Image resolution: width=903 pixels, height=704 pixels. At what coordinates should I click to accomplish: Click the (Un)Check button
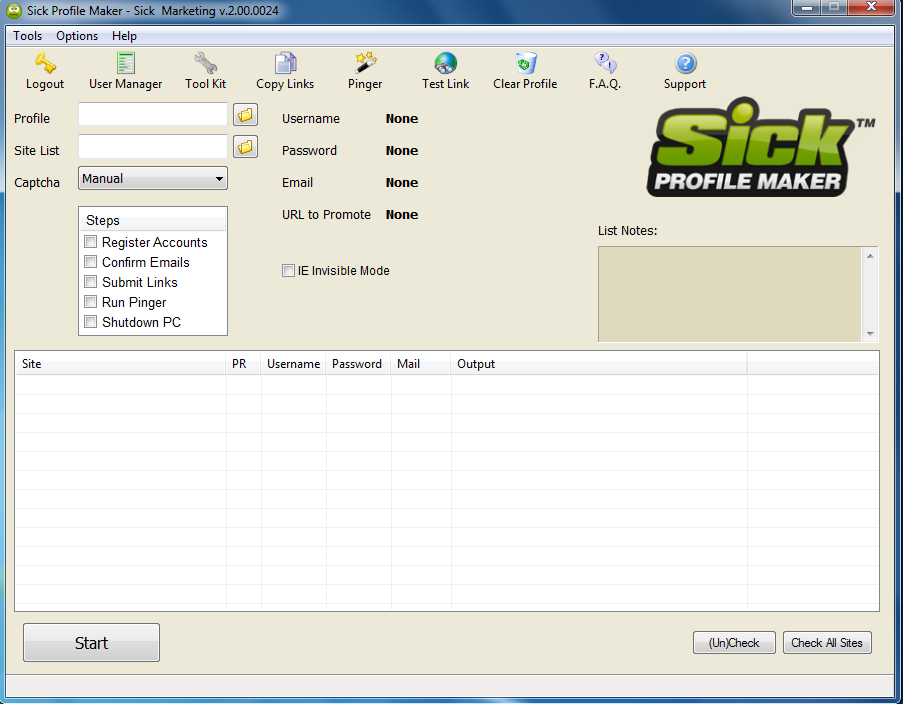click(734, 643)
